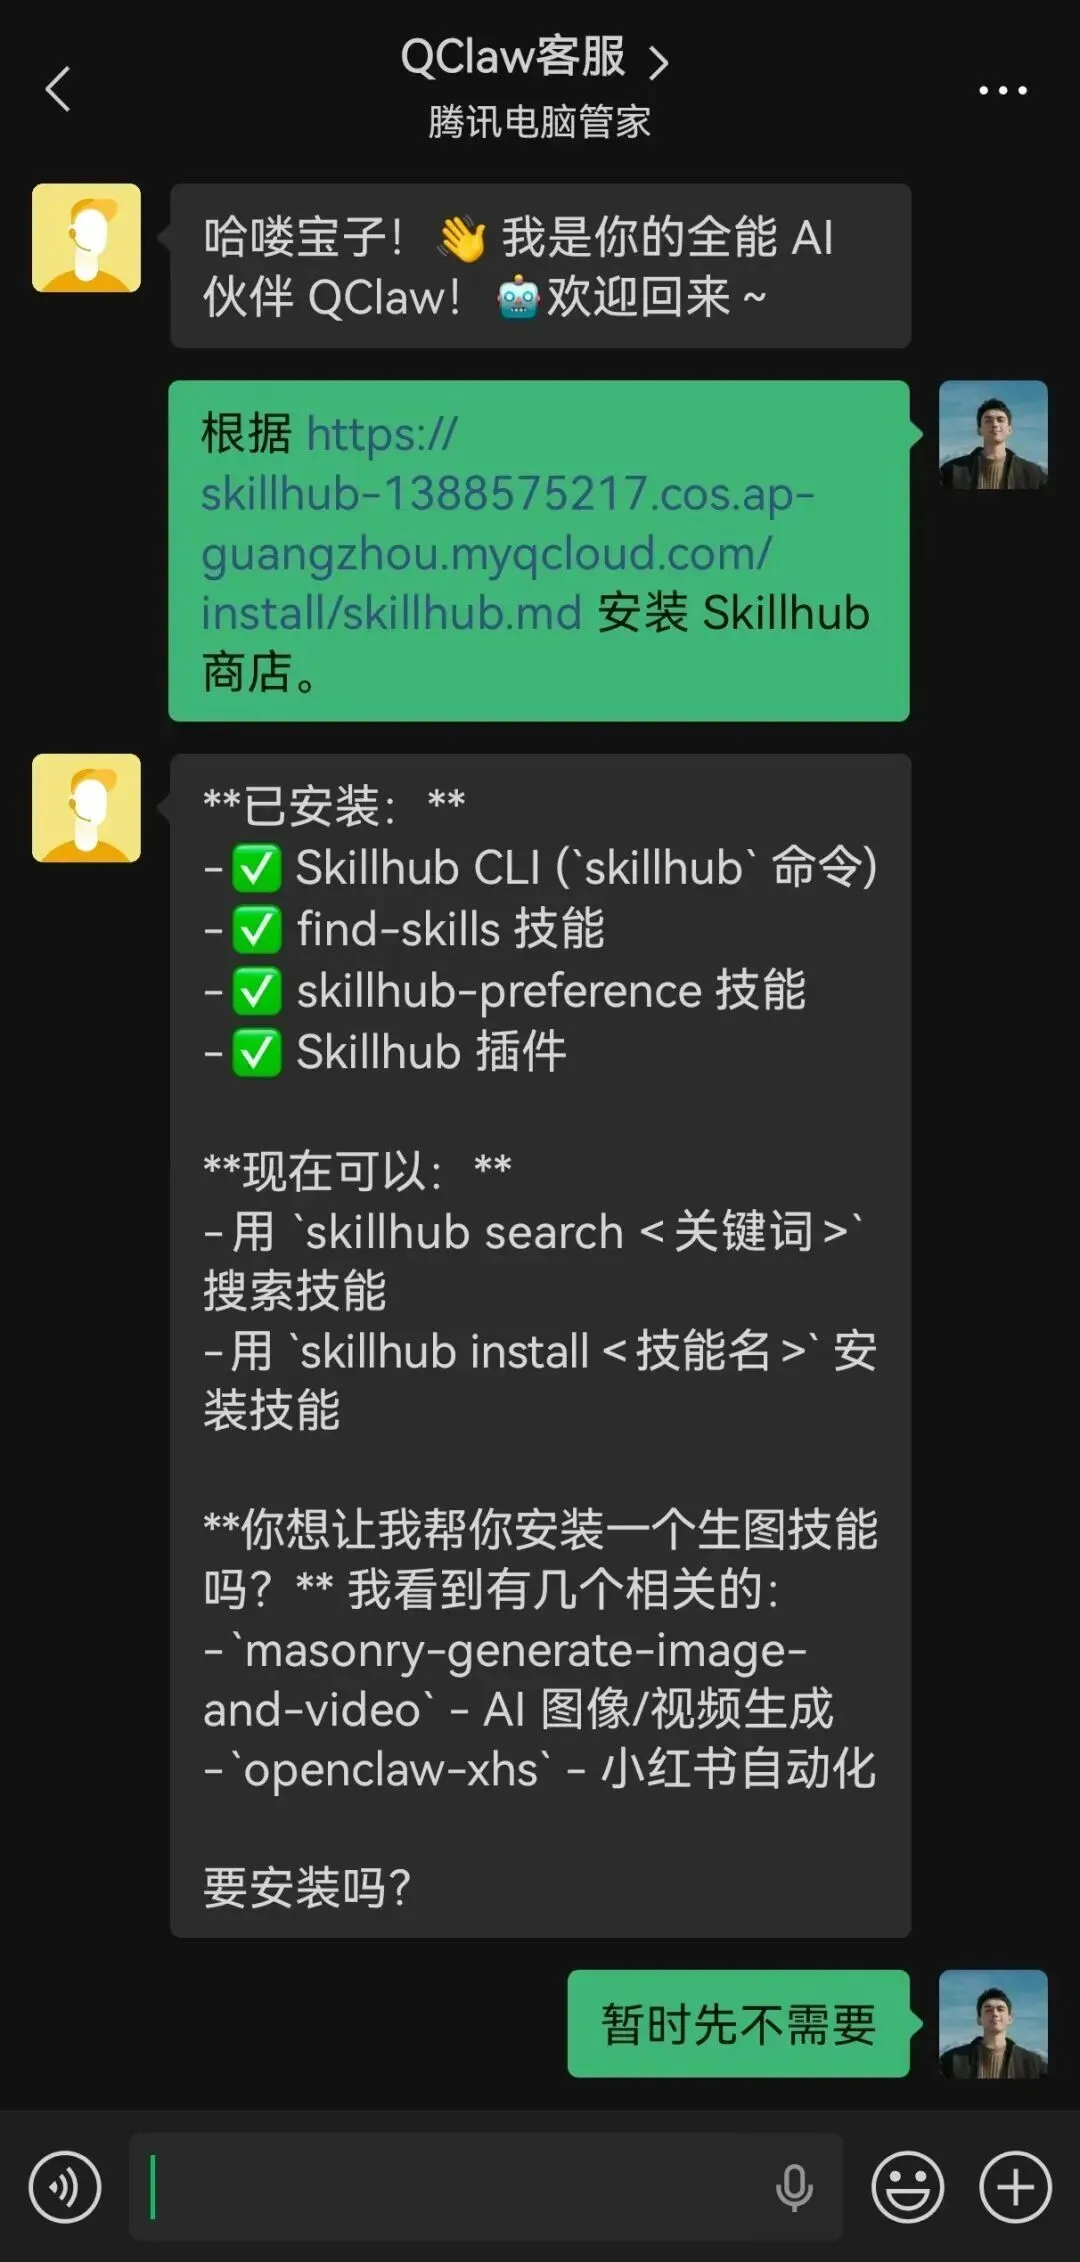Screen dimensions: 1080x2262
Task: Open the plus attachments menu
Action: [1015, 2187]
